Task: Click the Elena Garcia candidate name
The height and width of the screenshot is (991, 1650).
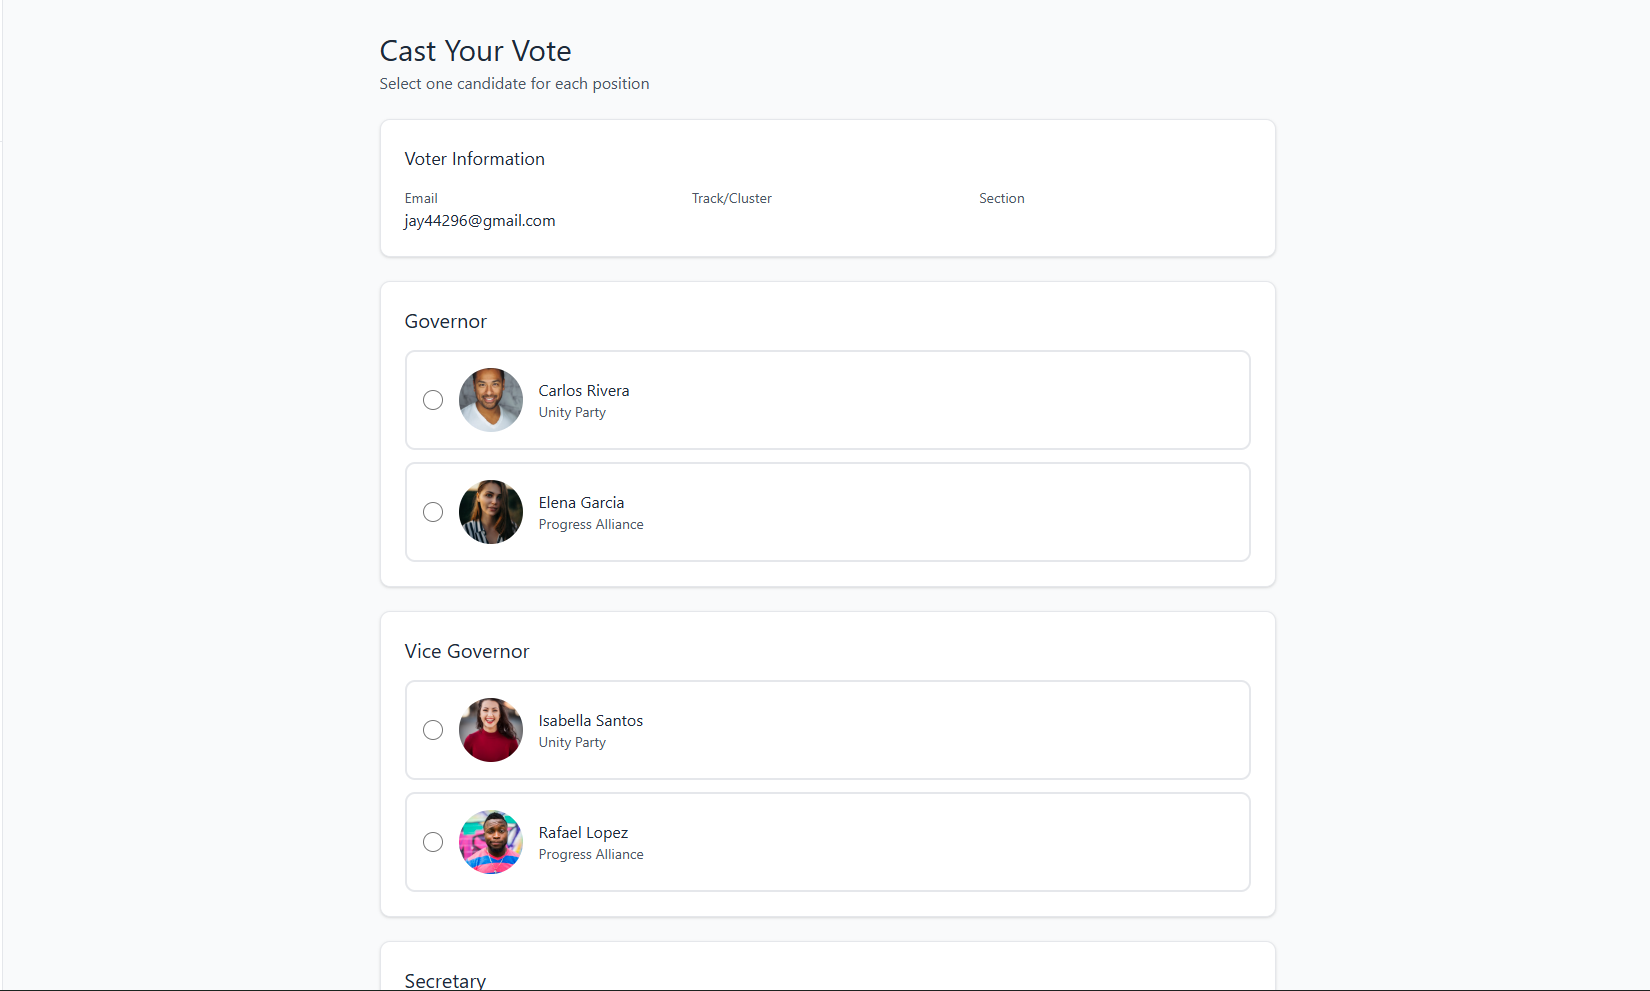Action: 581,503
